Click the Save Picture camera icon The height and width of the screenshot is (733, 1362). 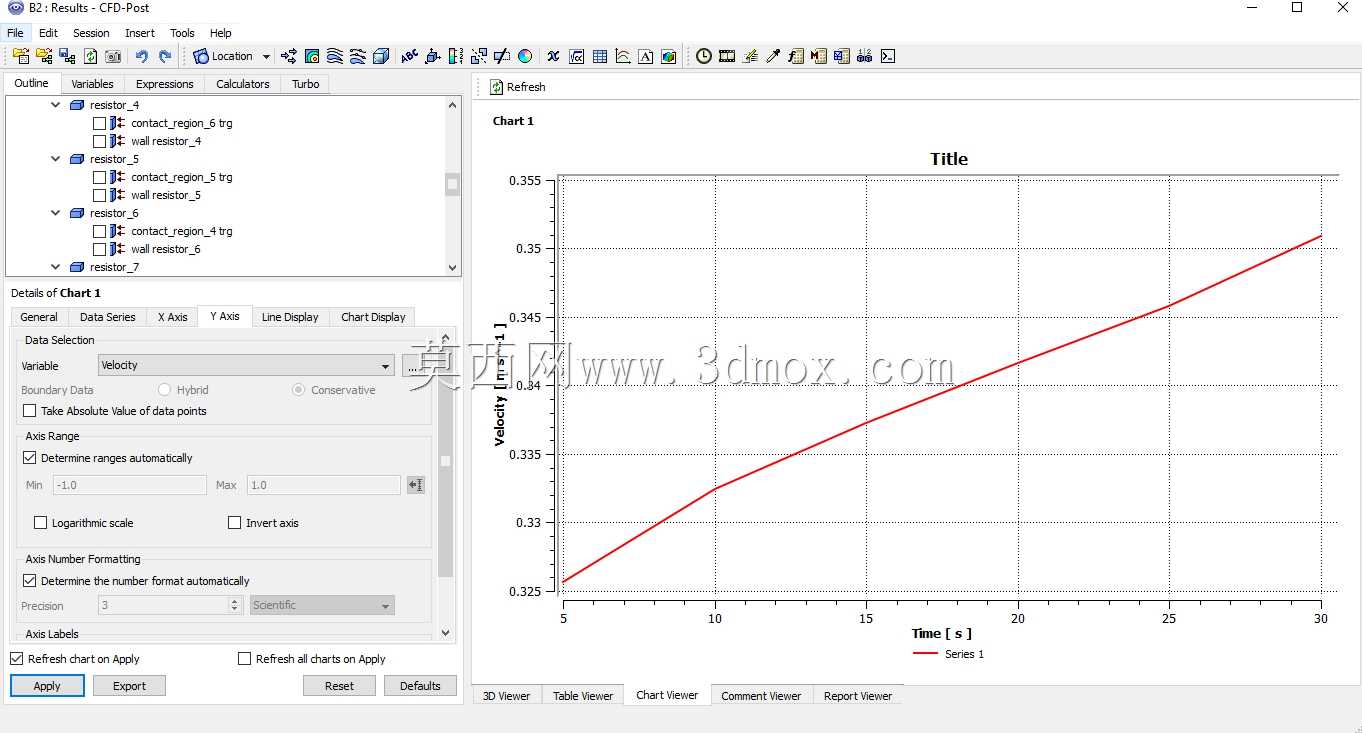[113, 56]
